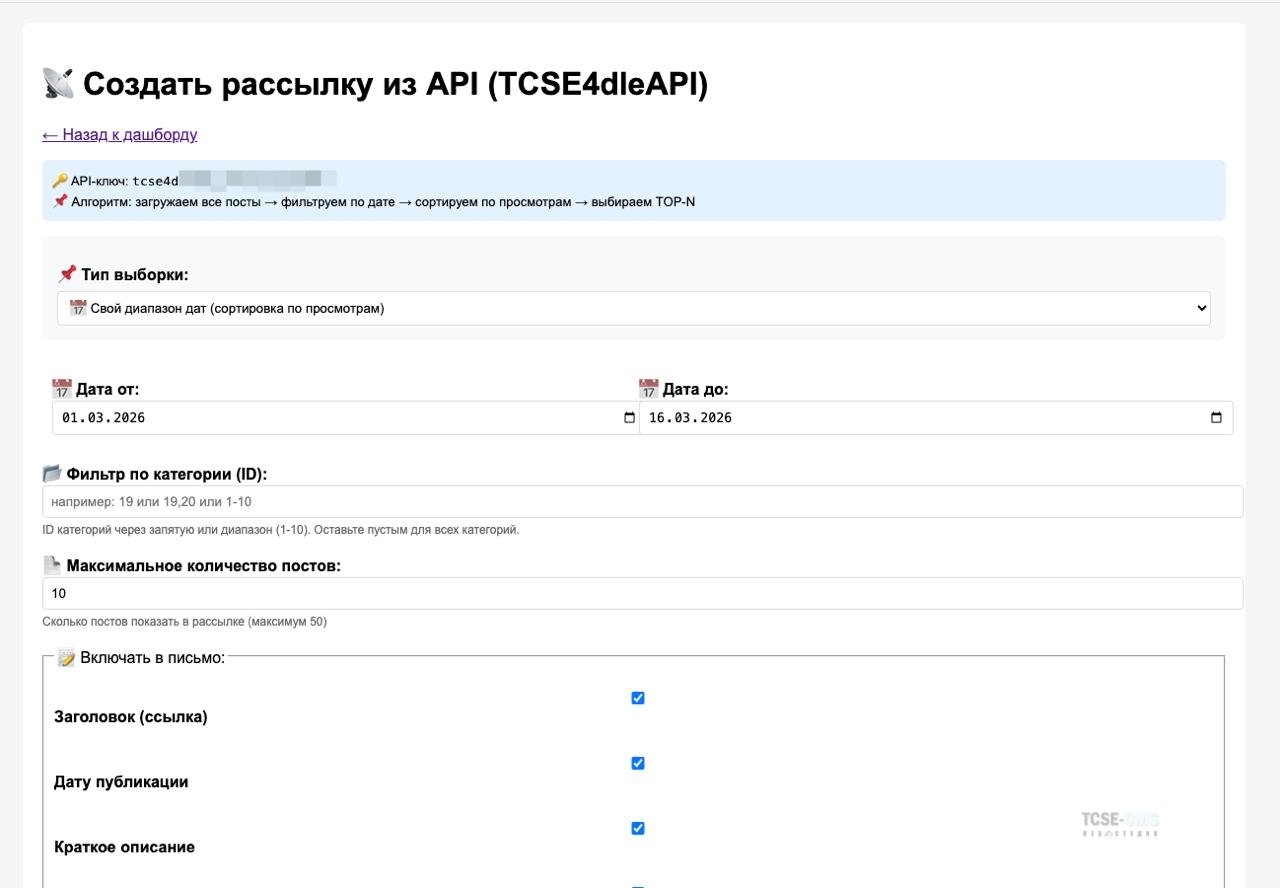Uncheck the Заголовок (ссылка) checkbox
Screen dimensions: 1280x888
click(638, 698)
